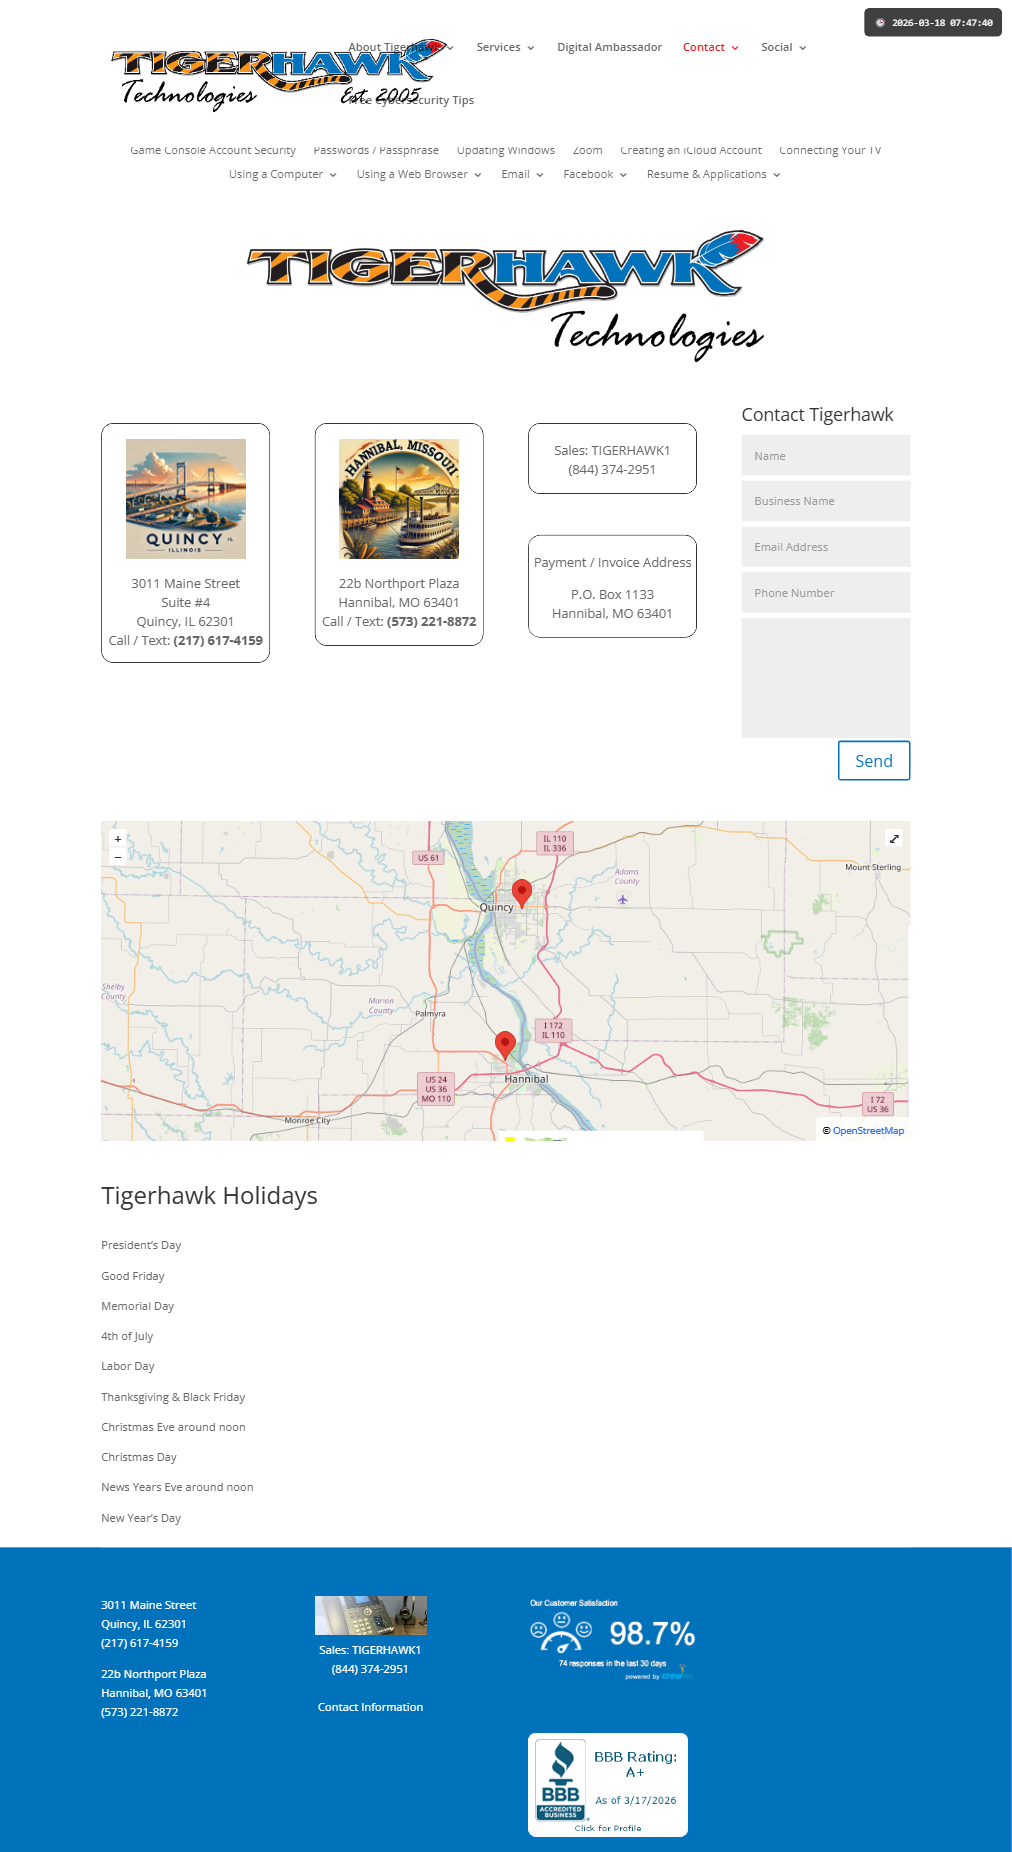Open the footer Contact Information link

tap(370, 1707)
